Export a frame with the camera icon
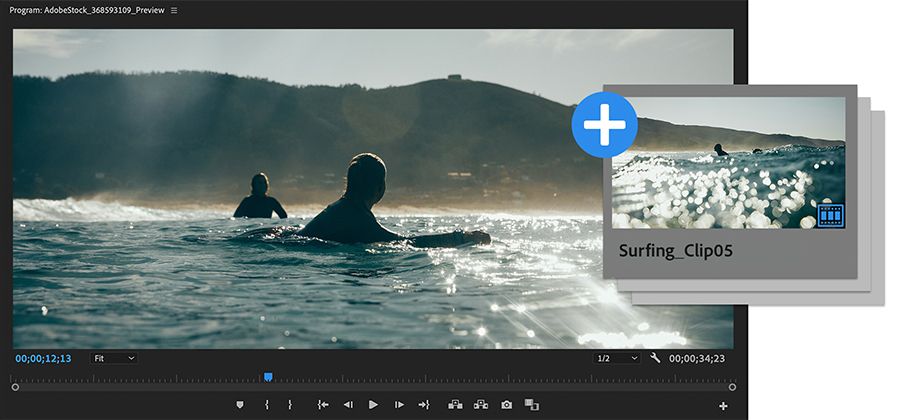The image size is (900, 420). pos(507,405)
